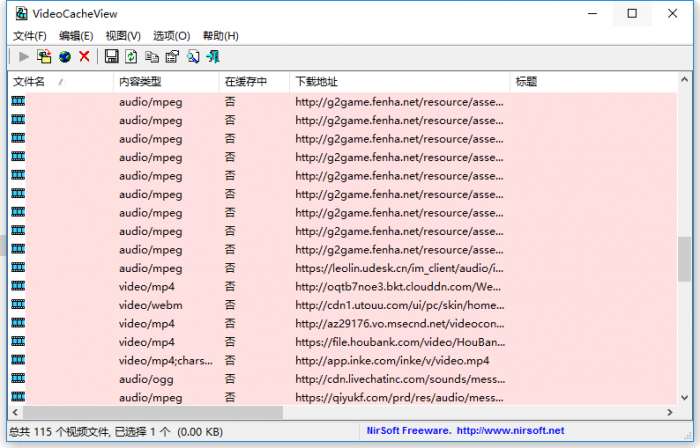The image size is (700, 448).
Task: Click the Exit toolbar icon
Action: (213, 57)
